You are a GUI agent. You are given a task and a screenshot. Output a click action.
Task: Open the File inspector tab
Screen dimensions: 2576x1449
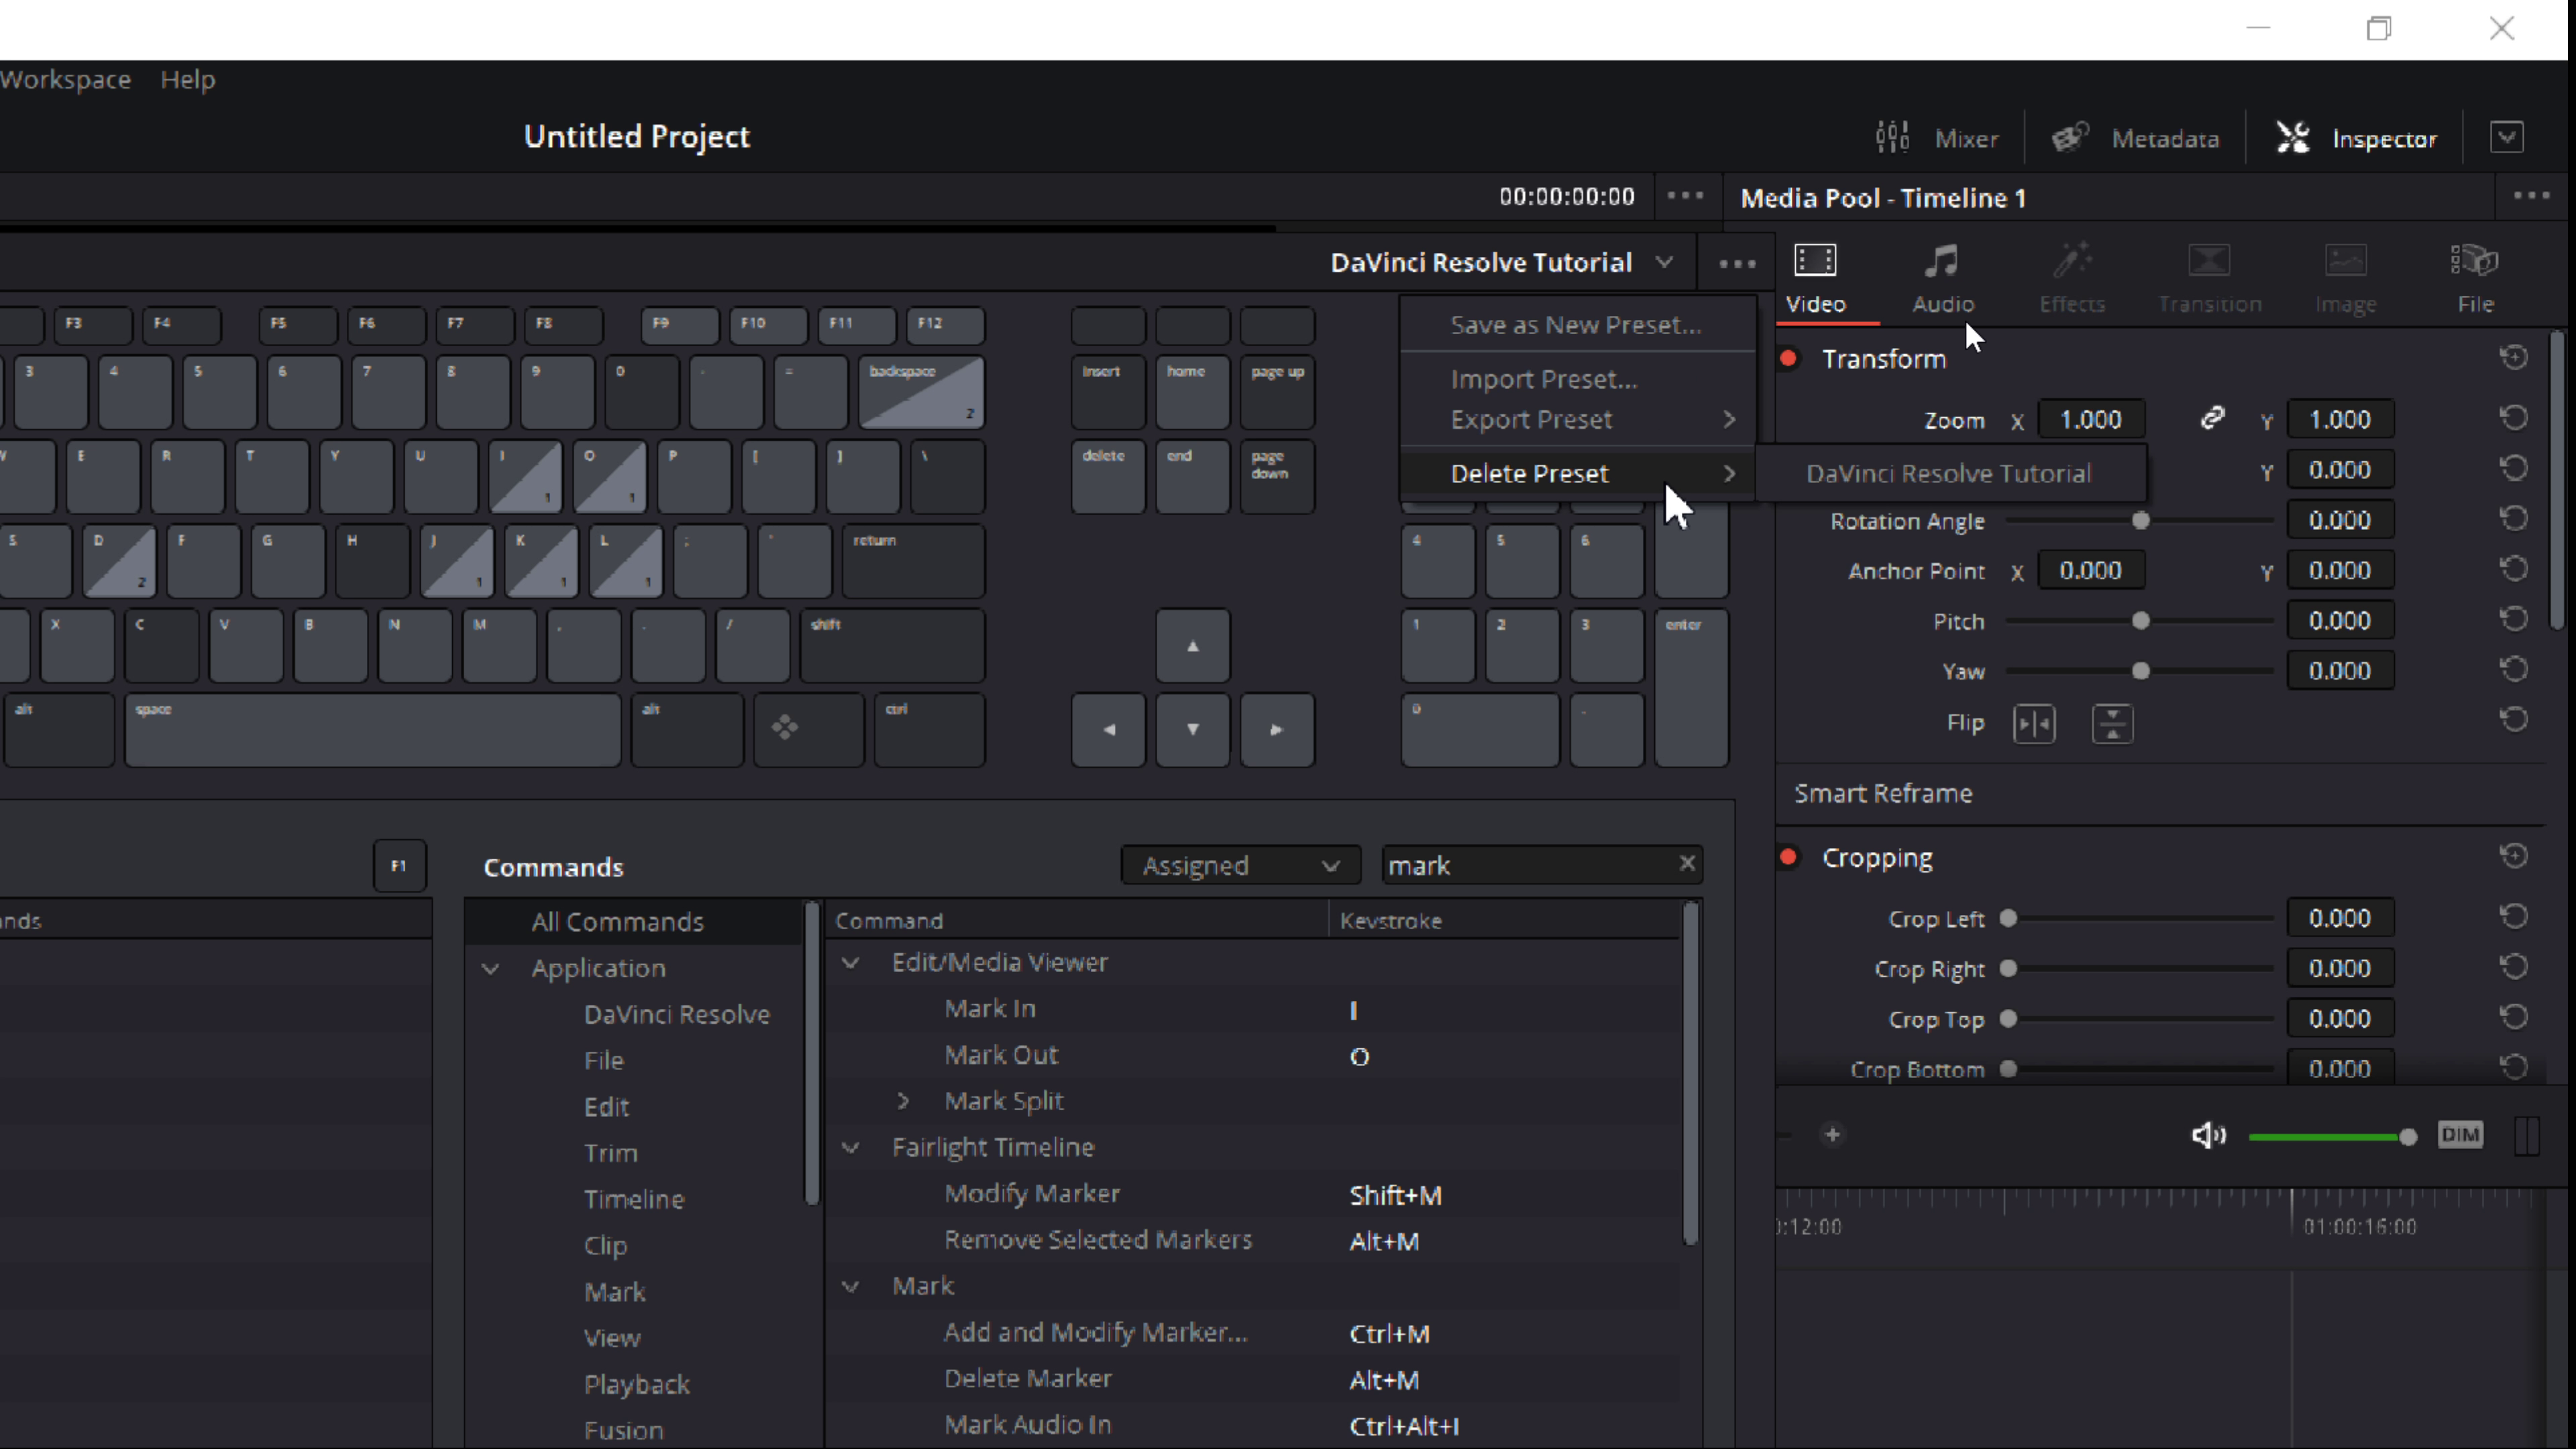[2475, 279]
